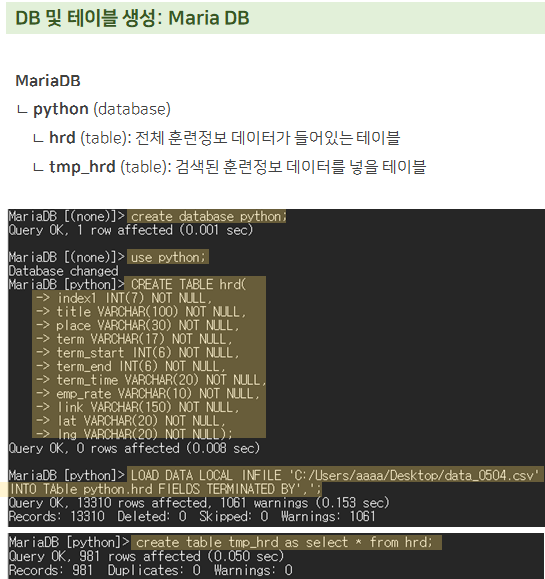
Task: Click the 'CREATE TABLE hrd(' statement
Action: pos(188,284)
